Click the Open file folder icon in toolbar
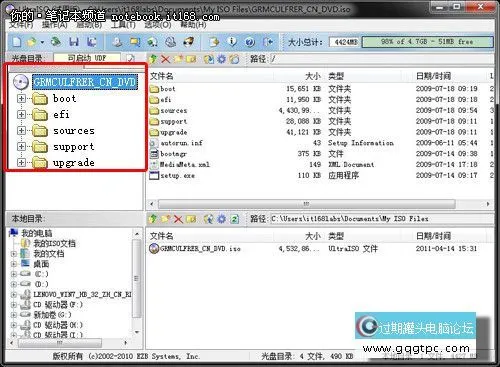Viewport: 500px width, 367px height. pyautogui.click(x=31, y=42)
